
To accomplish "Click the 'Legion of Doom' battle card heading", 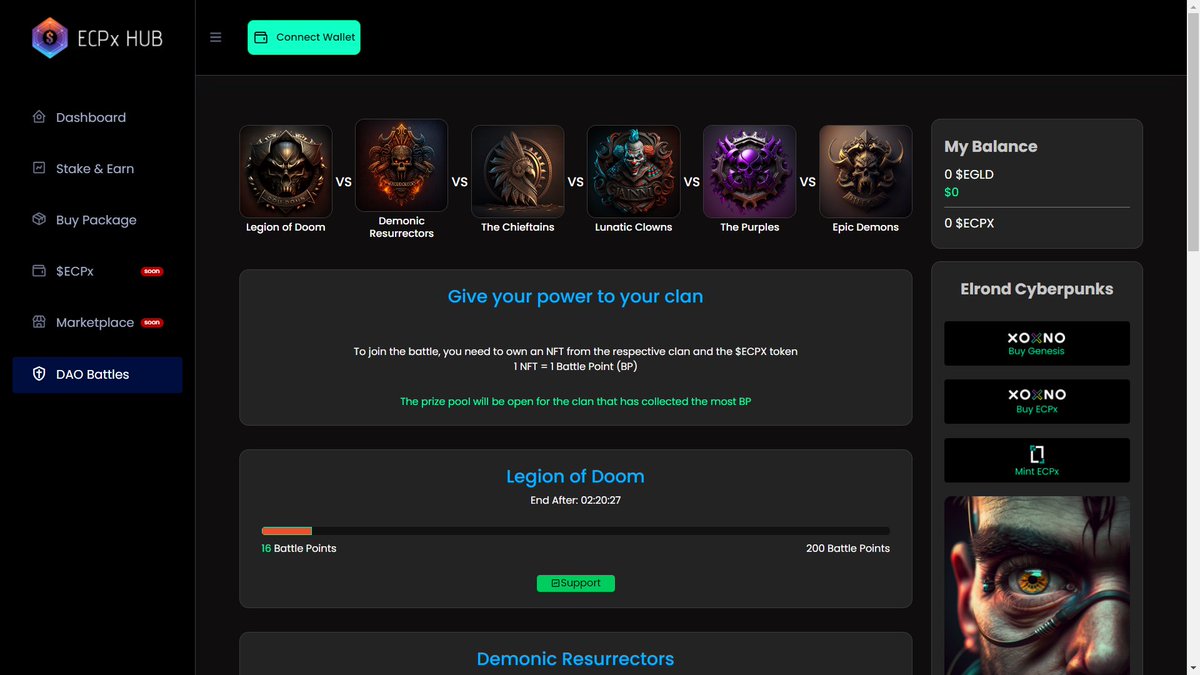I will pyautogui.click(x=575, y=476).
